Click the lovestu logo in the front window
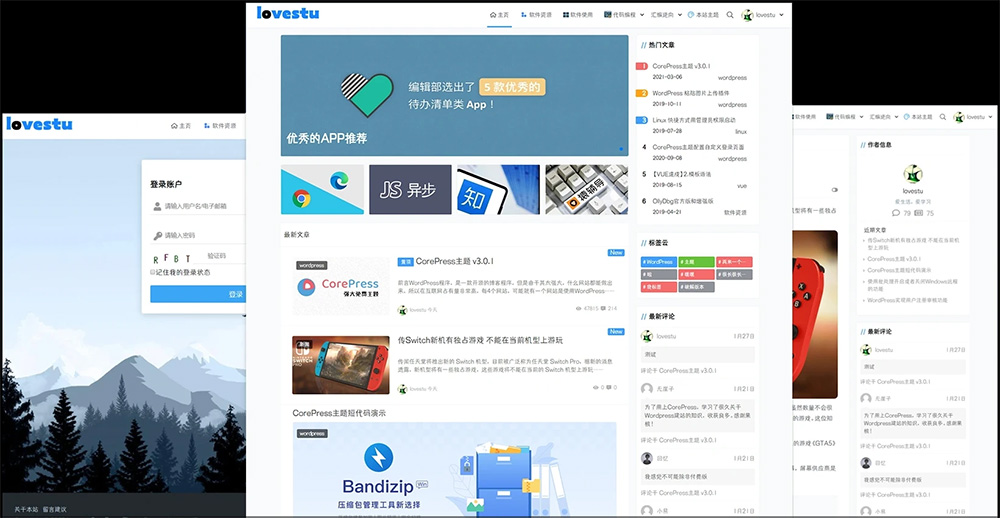The width and height of the screenshot is (1000, 518). point(287,14)
